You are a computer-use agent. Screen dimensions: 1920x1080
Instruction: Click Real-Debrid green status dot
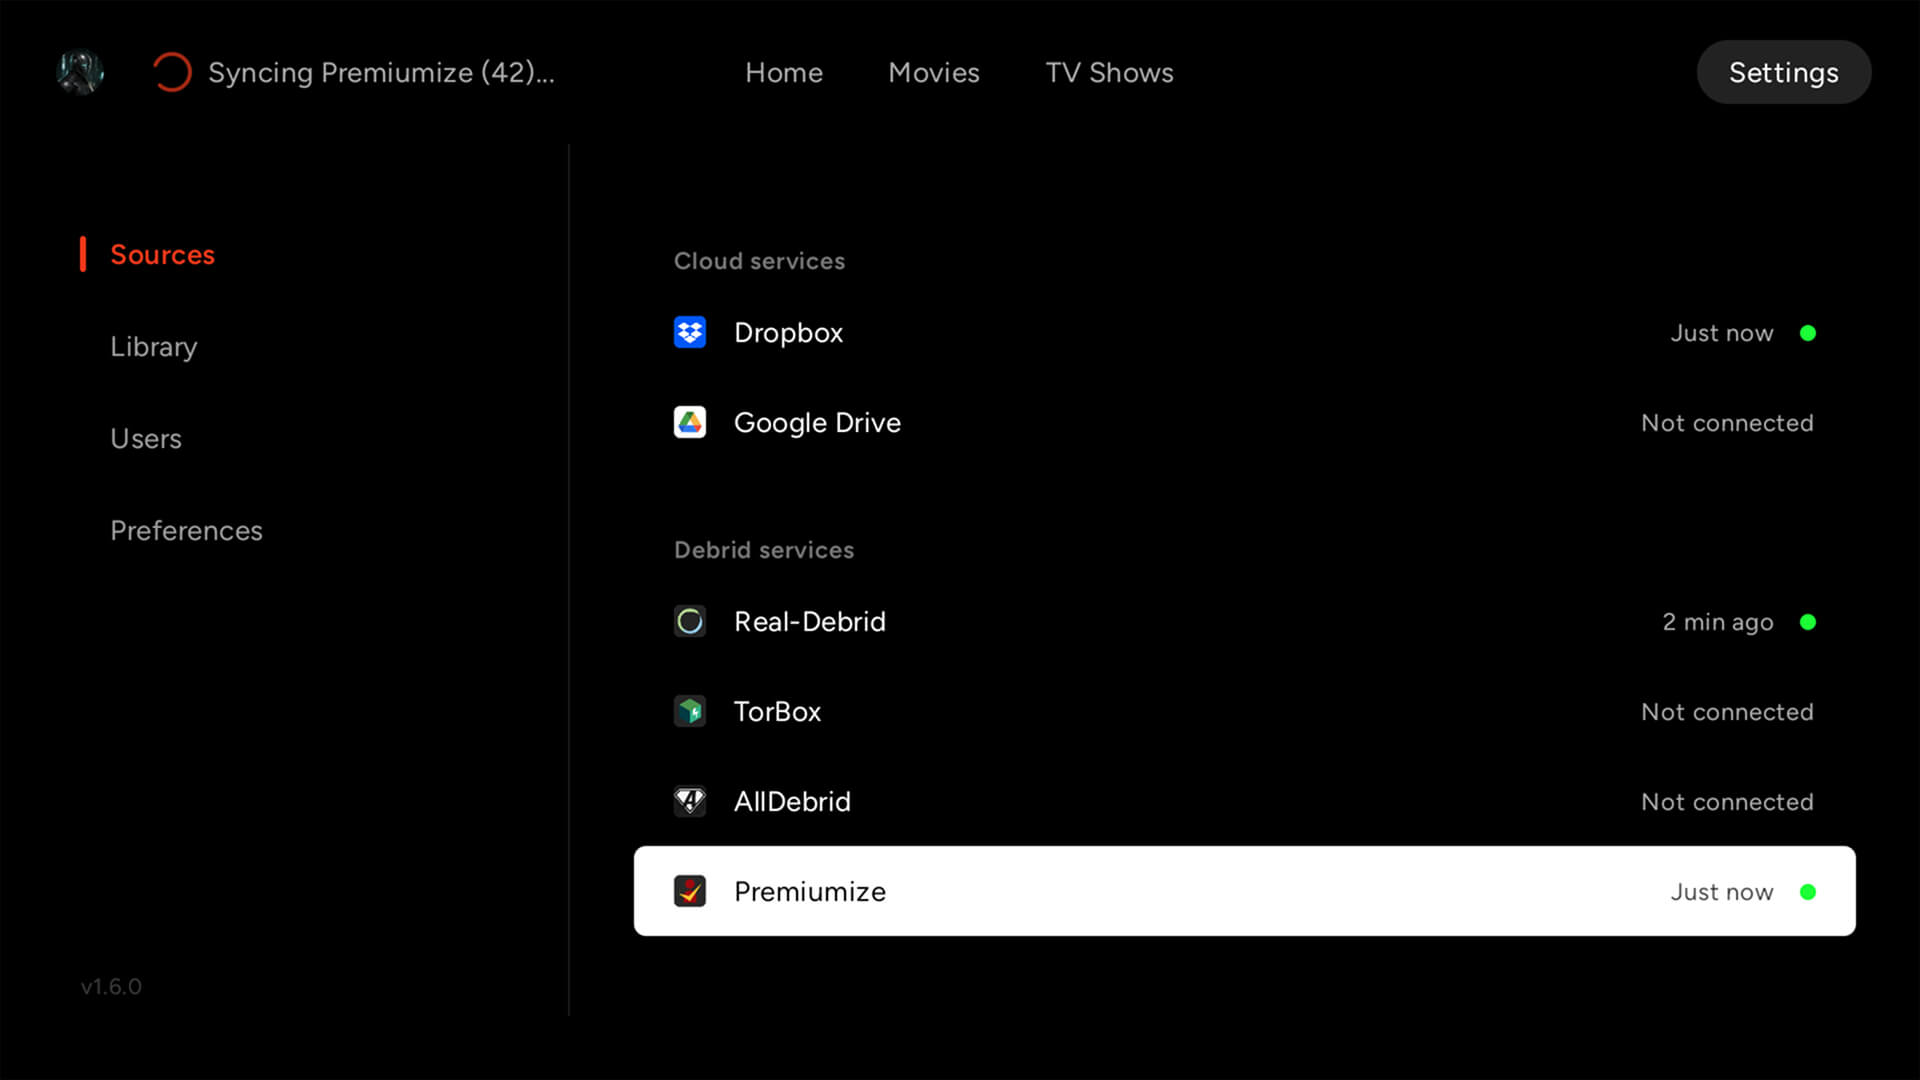point(1808,622)
